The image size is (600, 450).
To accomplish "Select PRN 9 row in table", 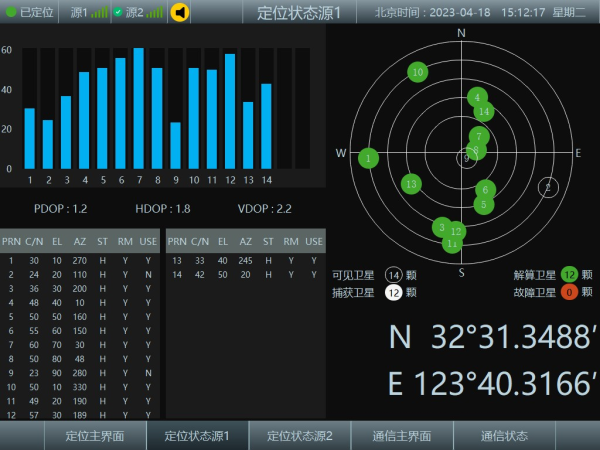I will [80, 373].
